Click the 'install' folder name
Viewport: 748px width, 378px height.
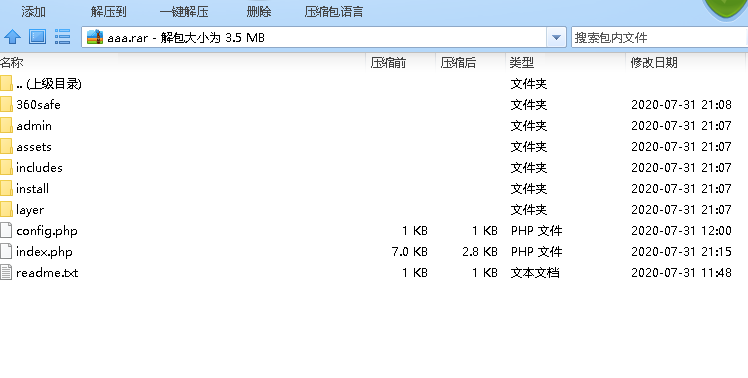(32, 189)
